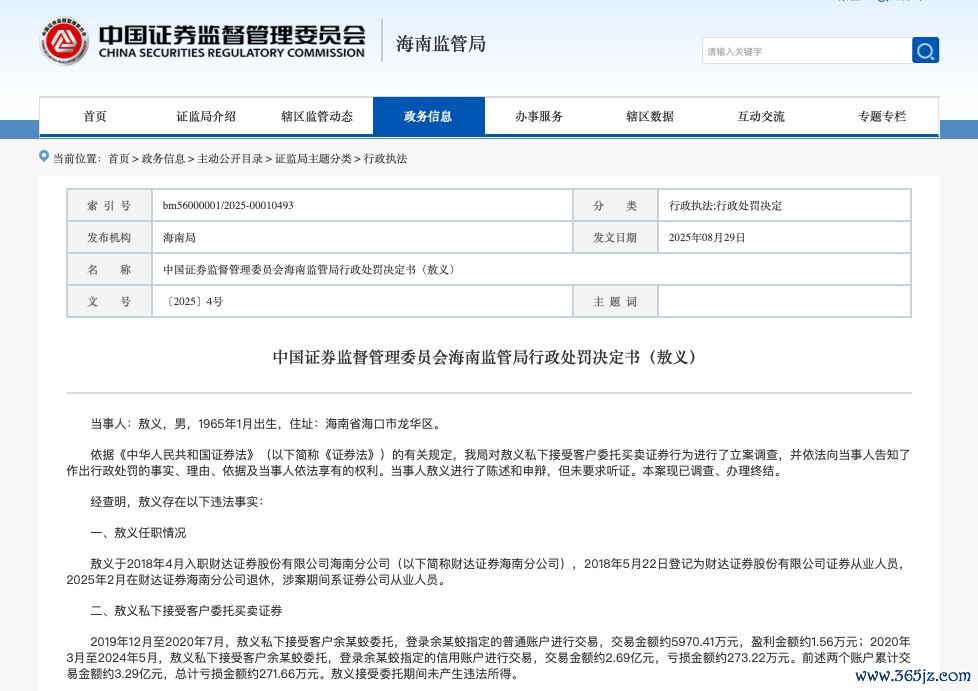Screen dimensions: 978x691
Task: Click the 文号 table label
Action: tap(109, 302)
